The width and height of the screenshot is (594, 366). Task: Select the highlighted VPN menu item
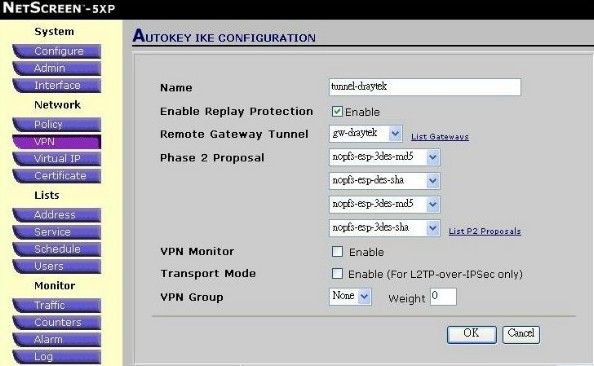pos(57,142)
